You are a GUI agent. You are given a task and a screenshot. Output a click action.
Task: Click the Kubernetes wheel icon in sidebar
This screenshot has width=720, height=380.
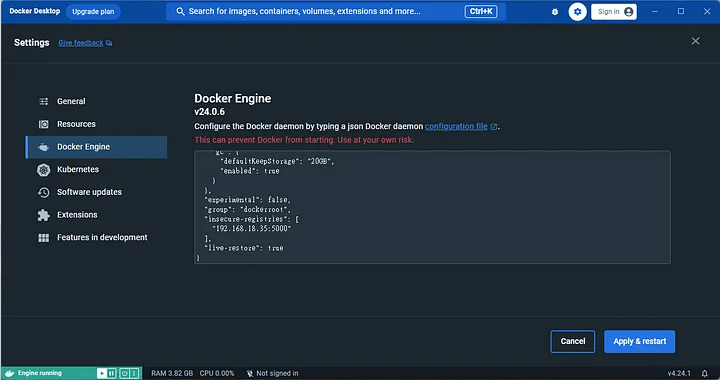pyautogui.click(x=44, y=170)
